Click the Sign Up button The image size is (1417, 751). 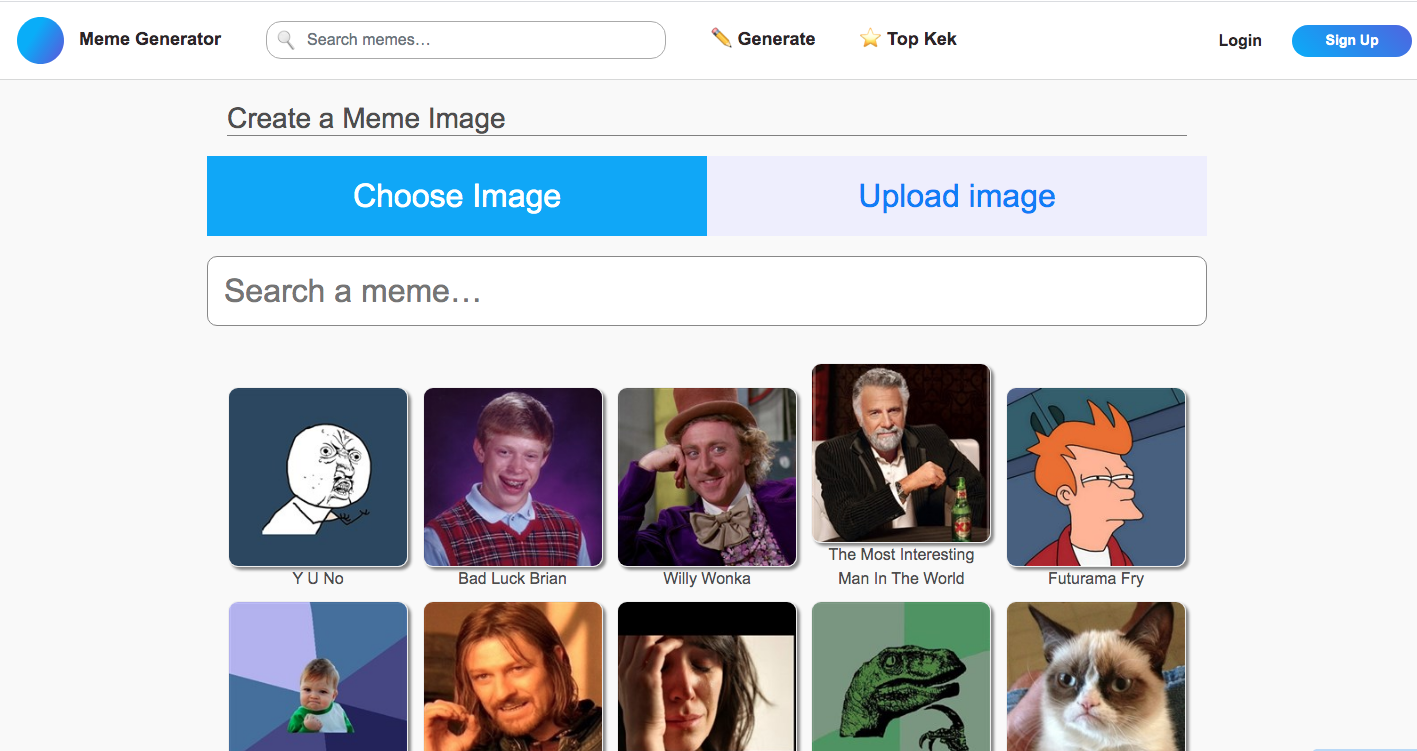1352,41
